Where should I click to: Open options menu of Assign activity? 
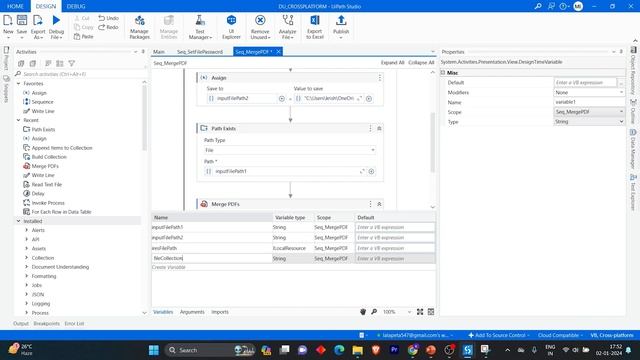[x=380, y=78]
